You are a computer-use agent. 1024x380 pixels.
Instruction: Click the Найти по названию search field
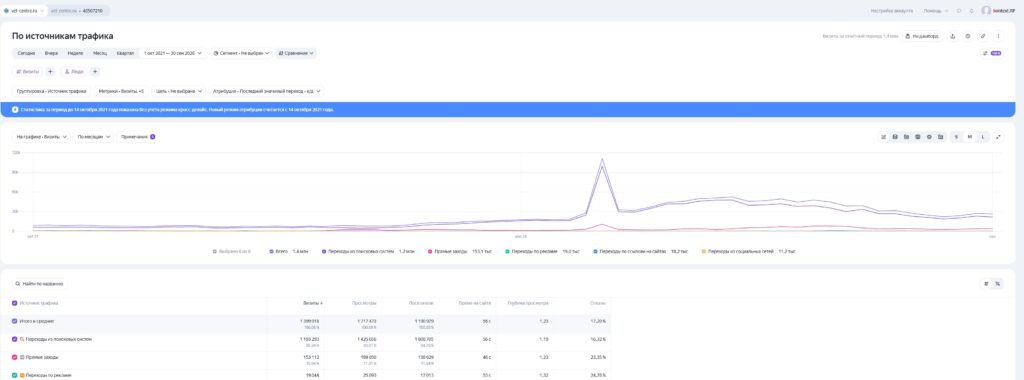40,284
